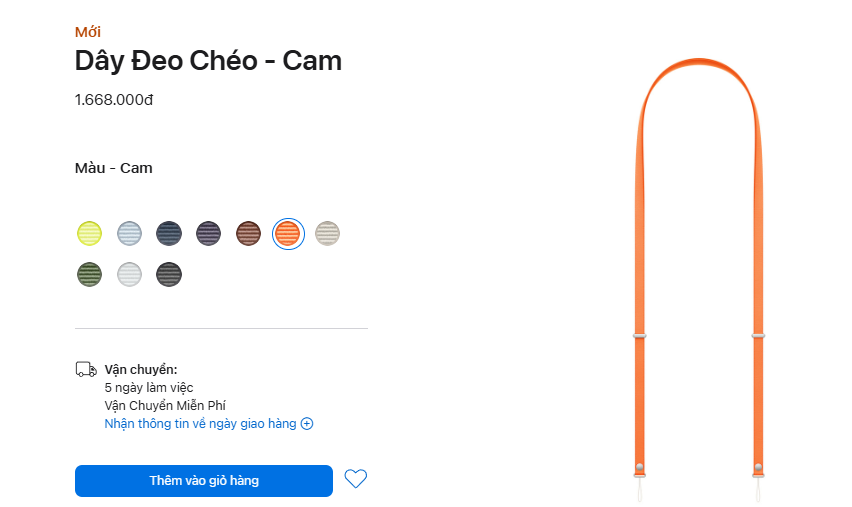Select the black strap color swatch
Viewport: 852px width, 507px height.
(x=169, y=273)
